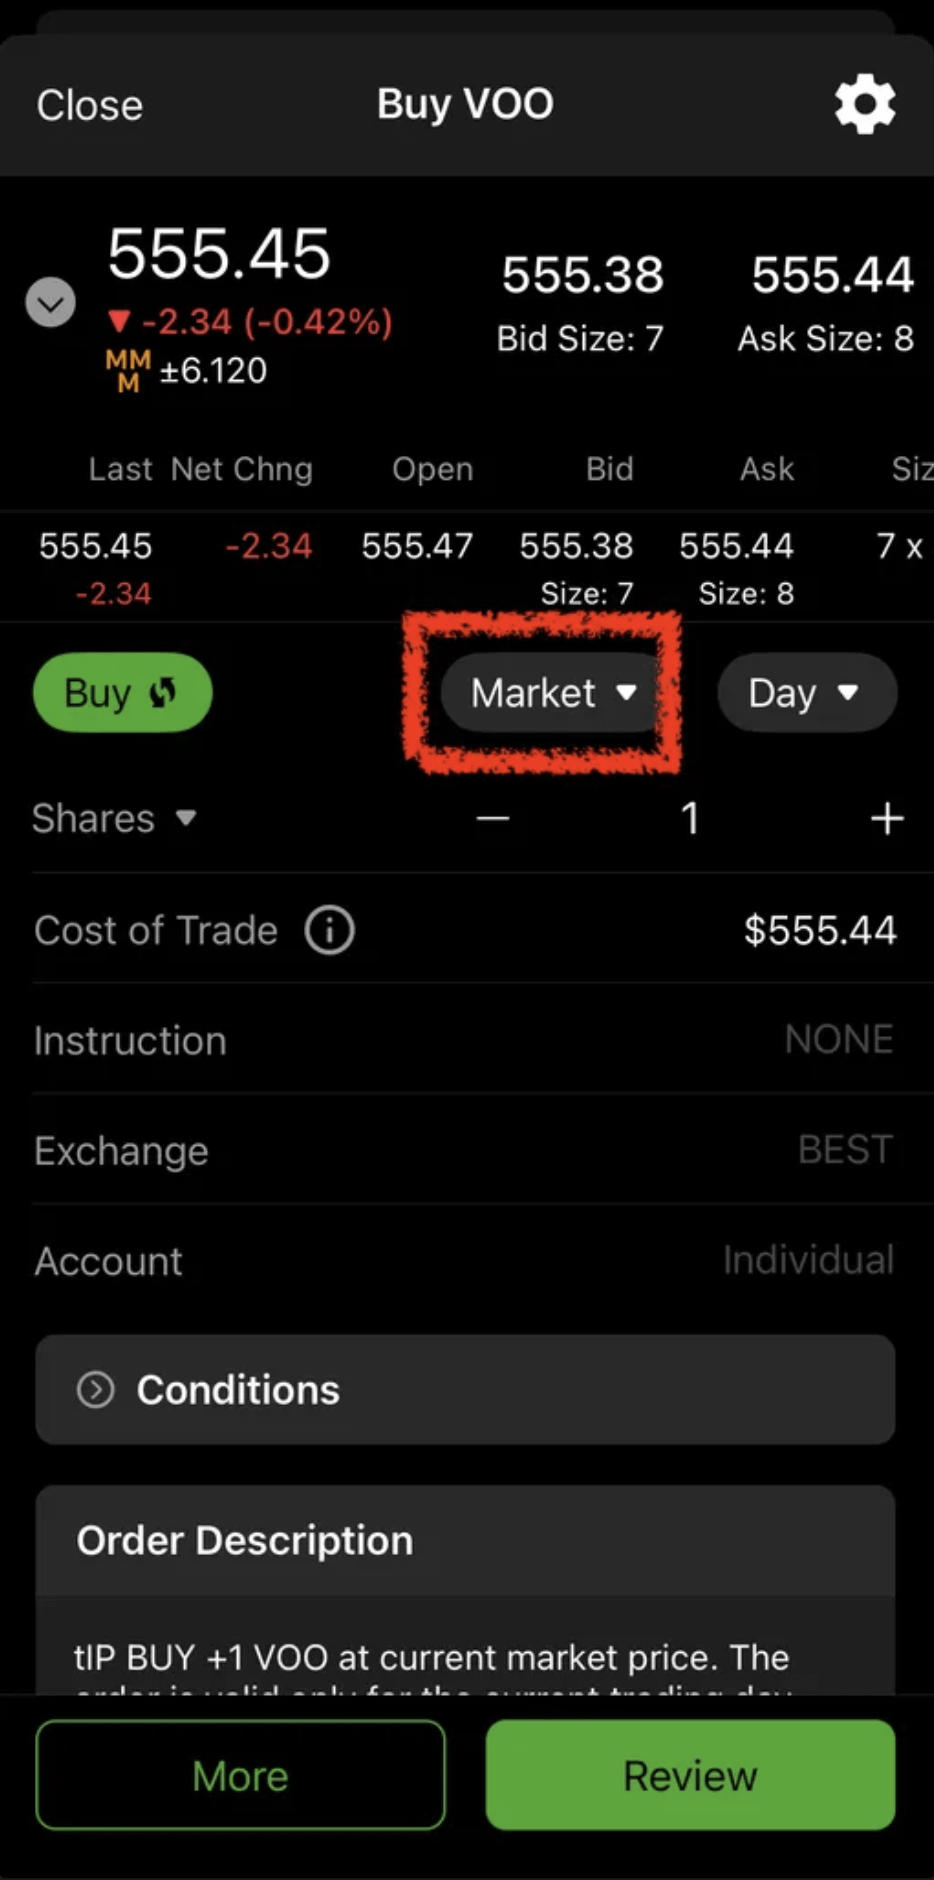
Task: Select the Instruction row
Action: [465, 1040]
